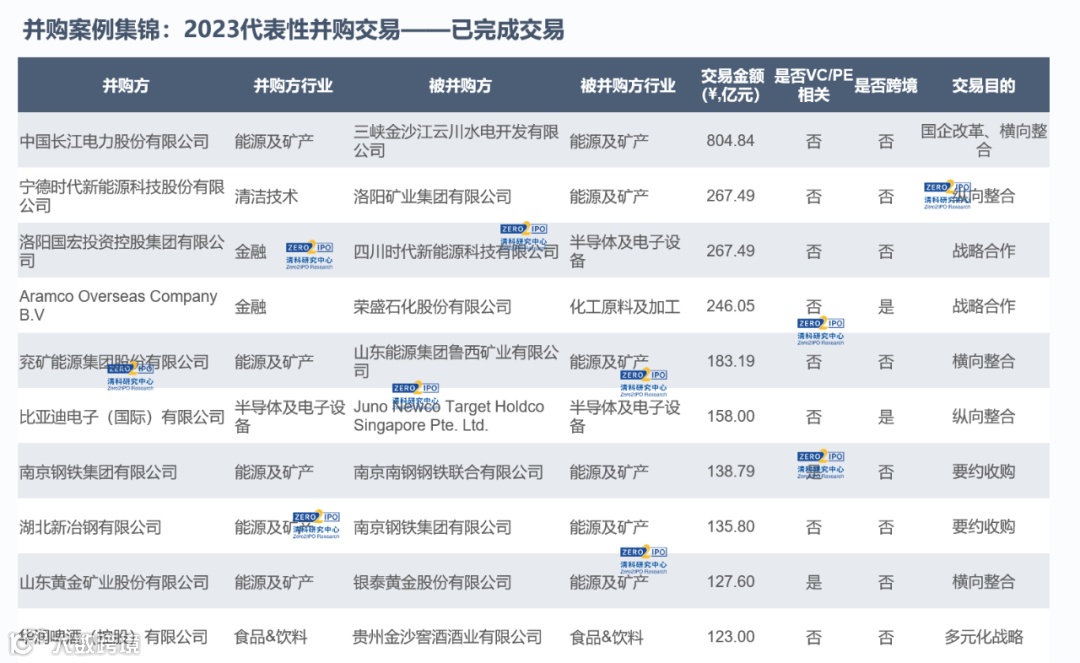Select 267.49 in the 洛阳国宏 row
The height and width of the screenshot is (663, 1080).
[731, 251]
